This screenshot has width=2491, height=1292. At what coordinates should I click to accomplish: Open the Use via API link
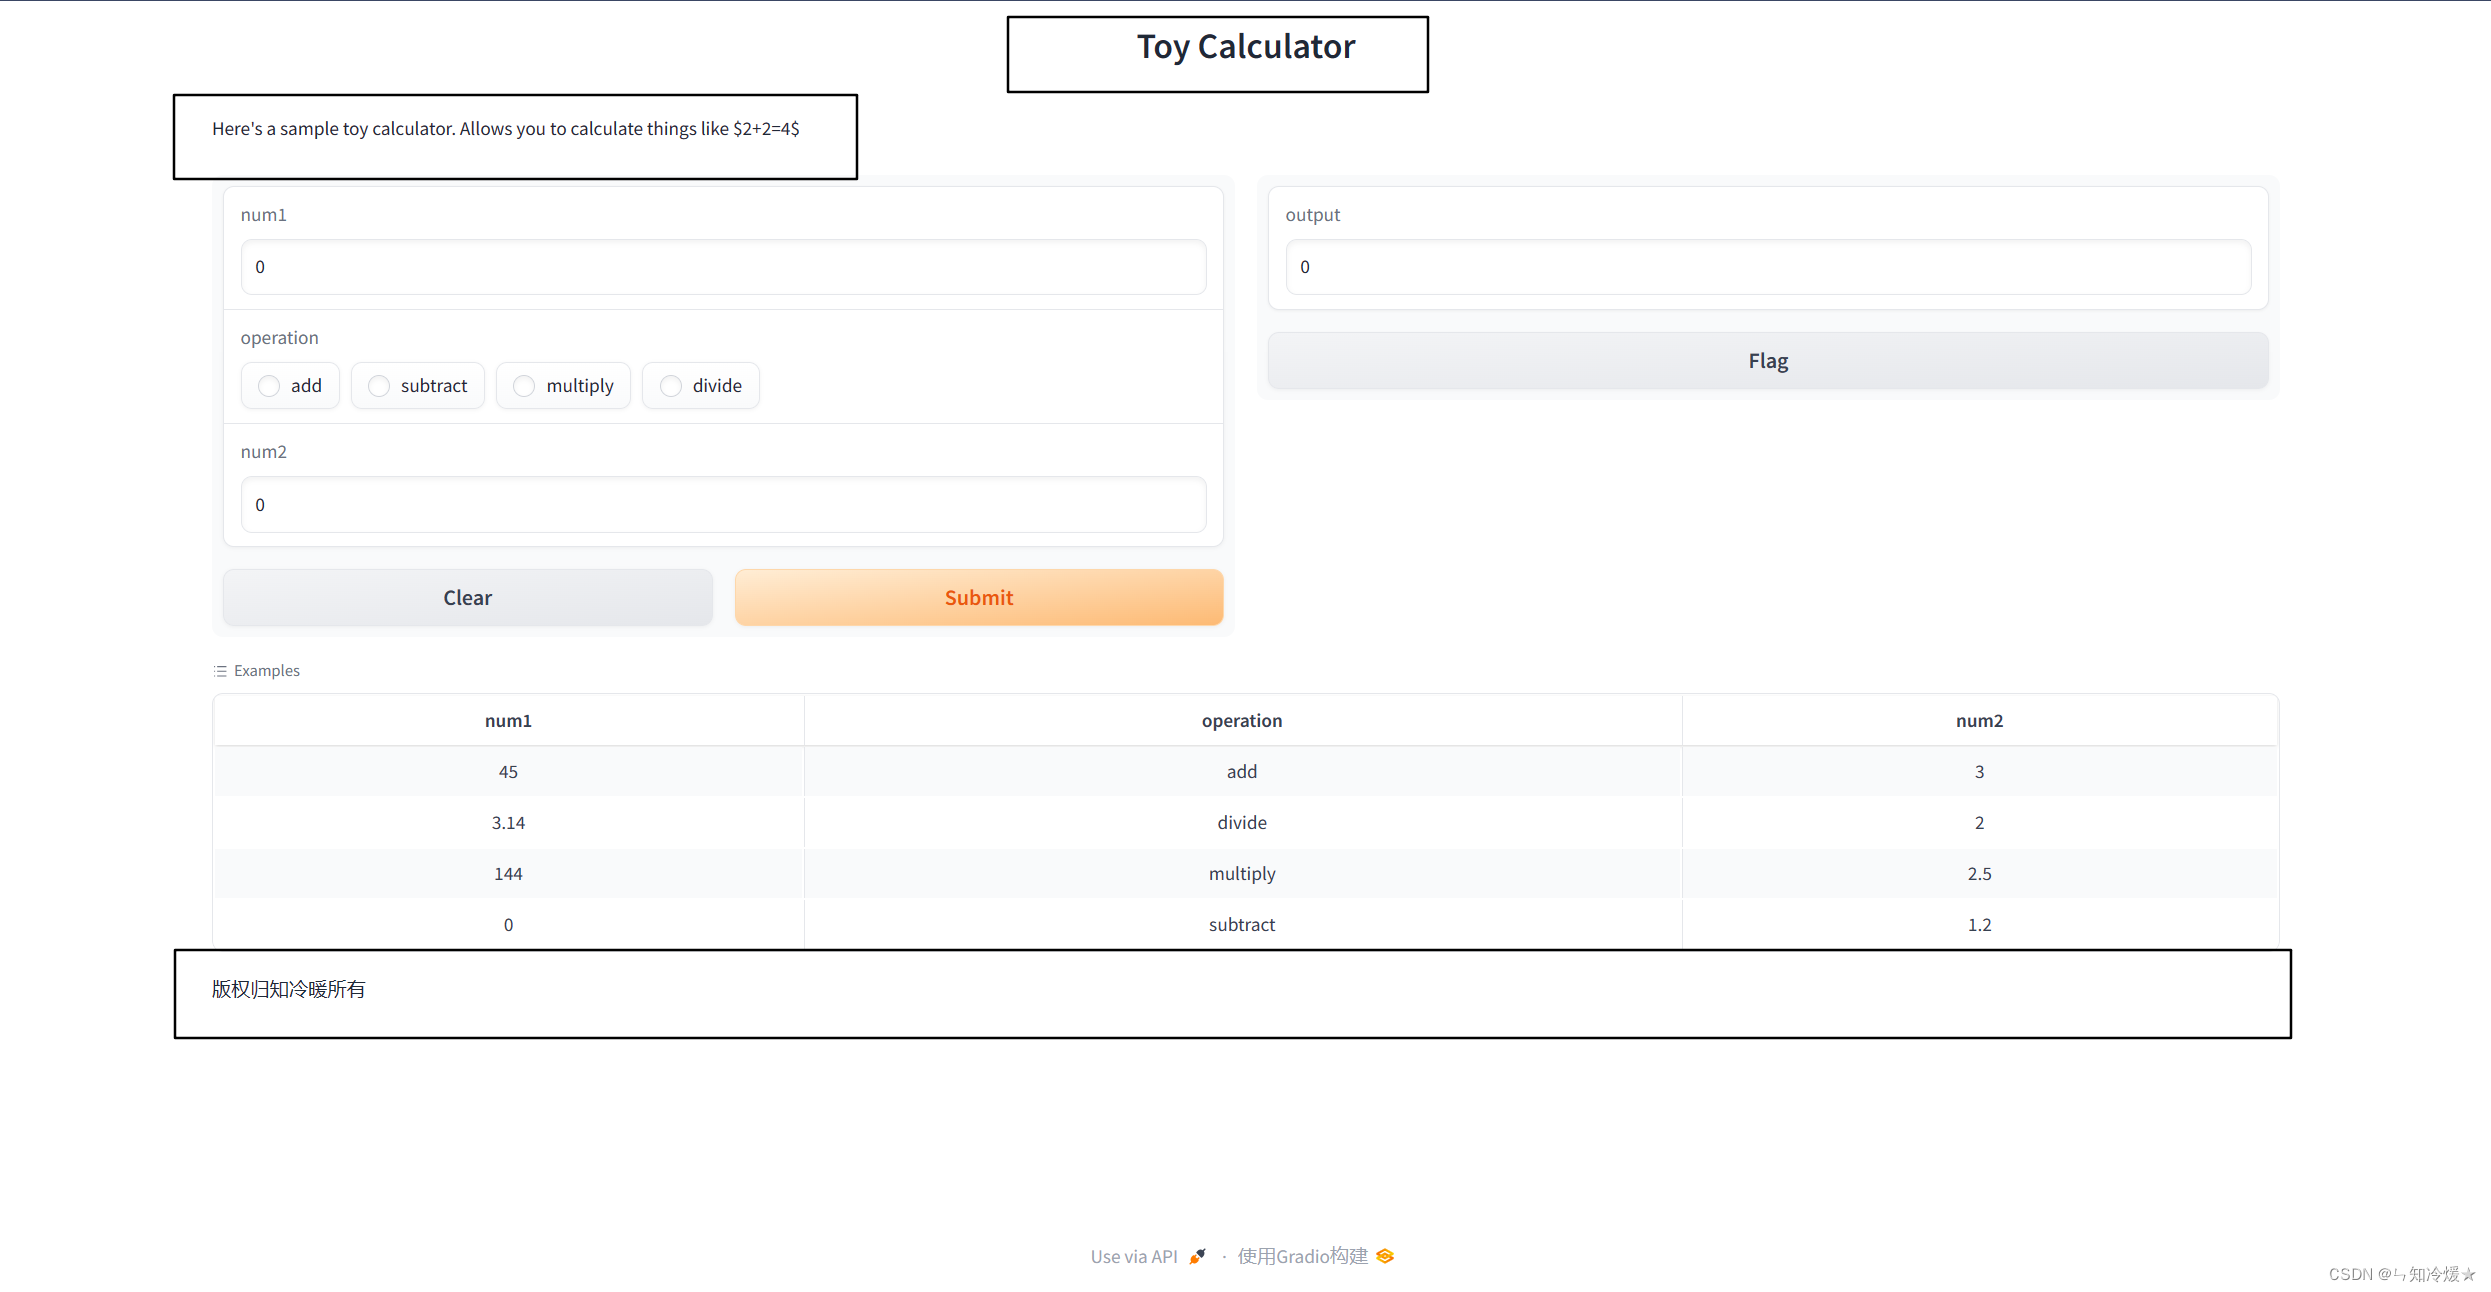click(x=1134, y=1256)
